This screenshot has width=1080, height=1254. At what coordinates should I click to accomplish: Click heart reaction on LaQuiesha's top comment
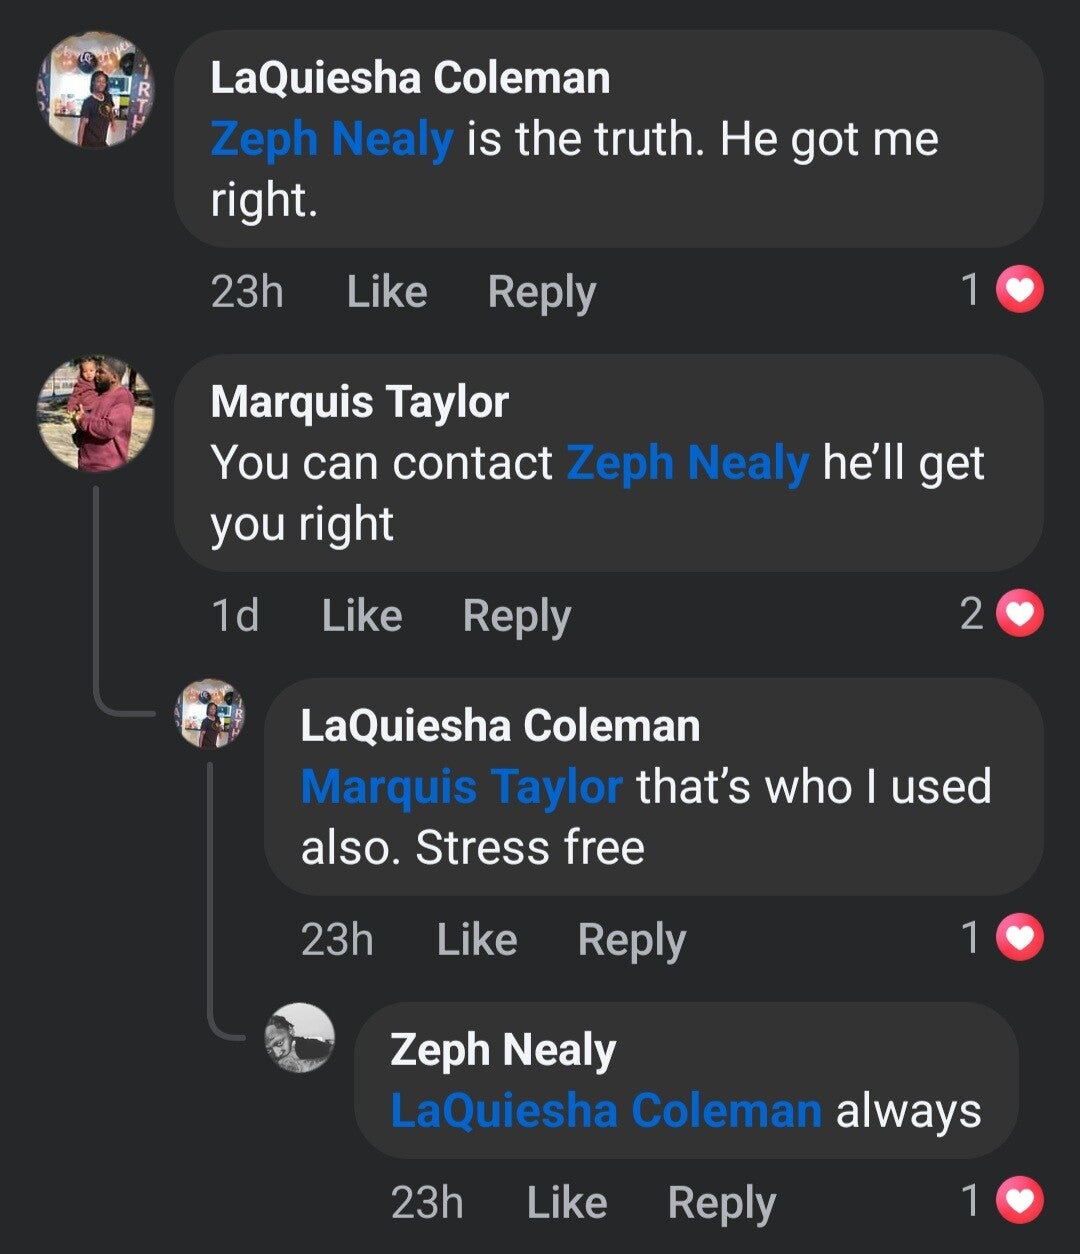click(1021, 291)
